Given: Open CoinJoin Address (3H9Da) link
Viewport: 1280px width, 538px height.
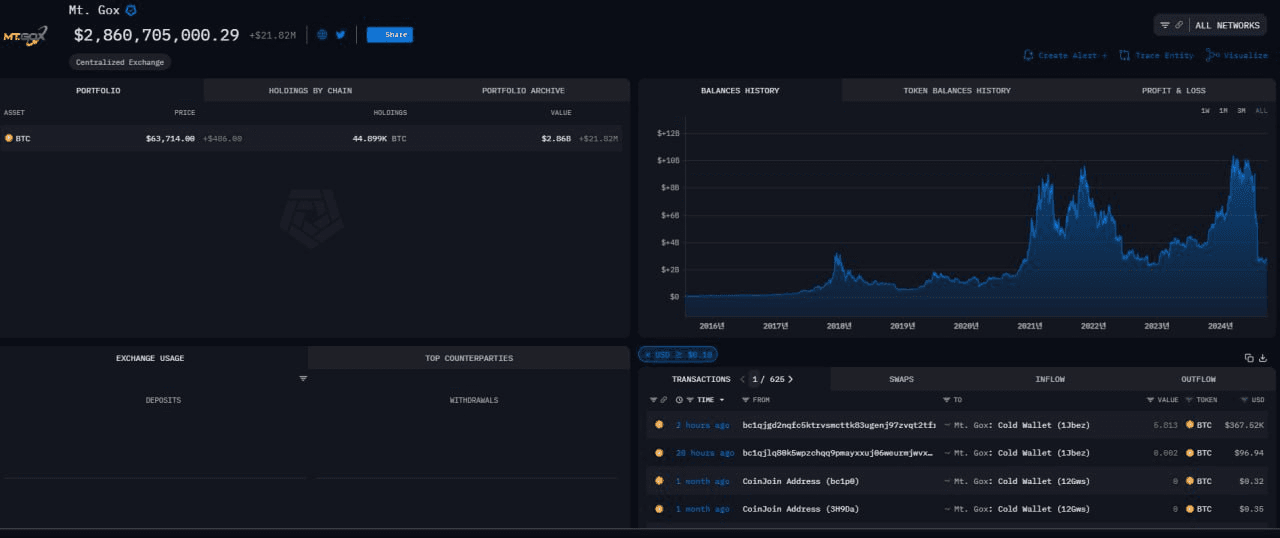Looking at the screenshot, I should pyautogui.click(x=801, y=509).
